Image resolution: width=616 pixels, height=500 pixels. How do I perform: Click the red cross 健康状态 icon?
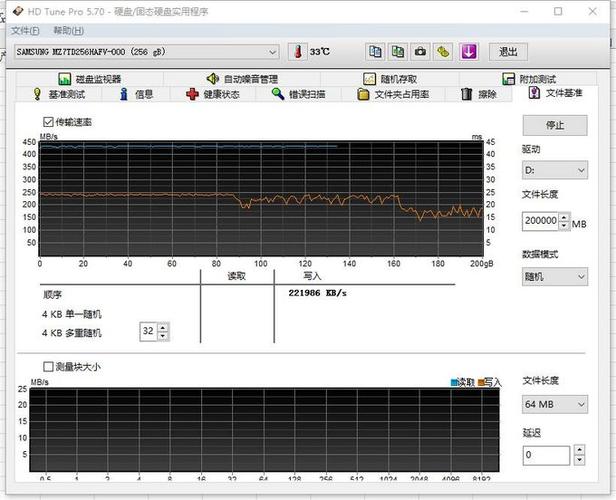point(192,94)
